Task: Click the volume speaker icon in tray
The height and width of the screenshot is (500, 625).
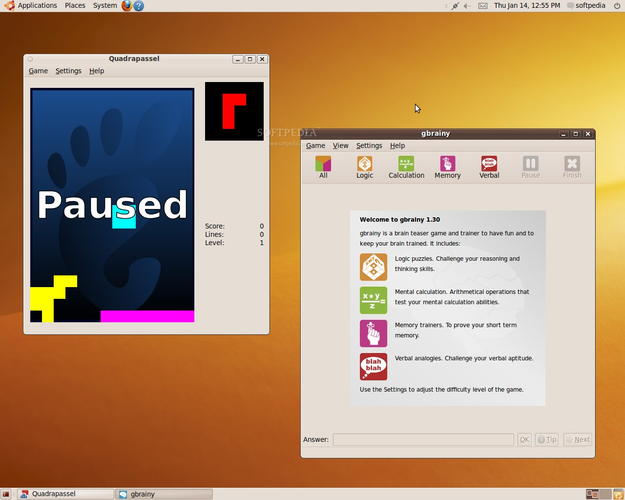Action: [468, 6]
